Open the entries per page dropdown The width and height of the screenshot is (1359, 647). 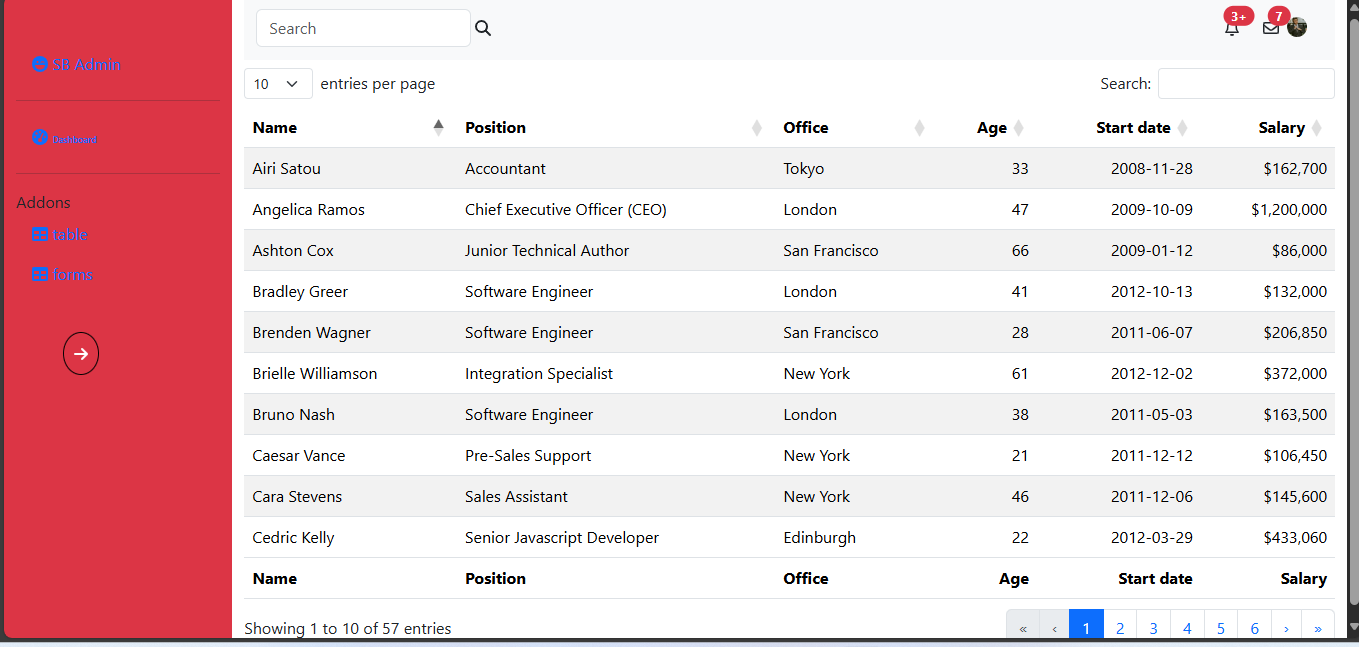[278, 84]
